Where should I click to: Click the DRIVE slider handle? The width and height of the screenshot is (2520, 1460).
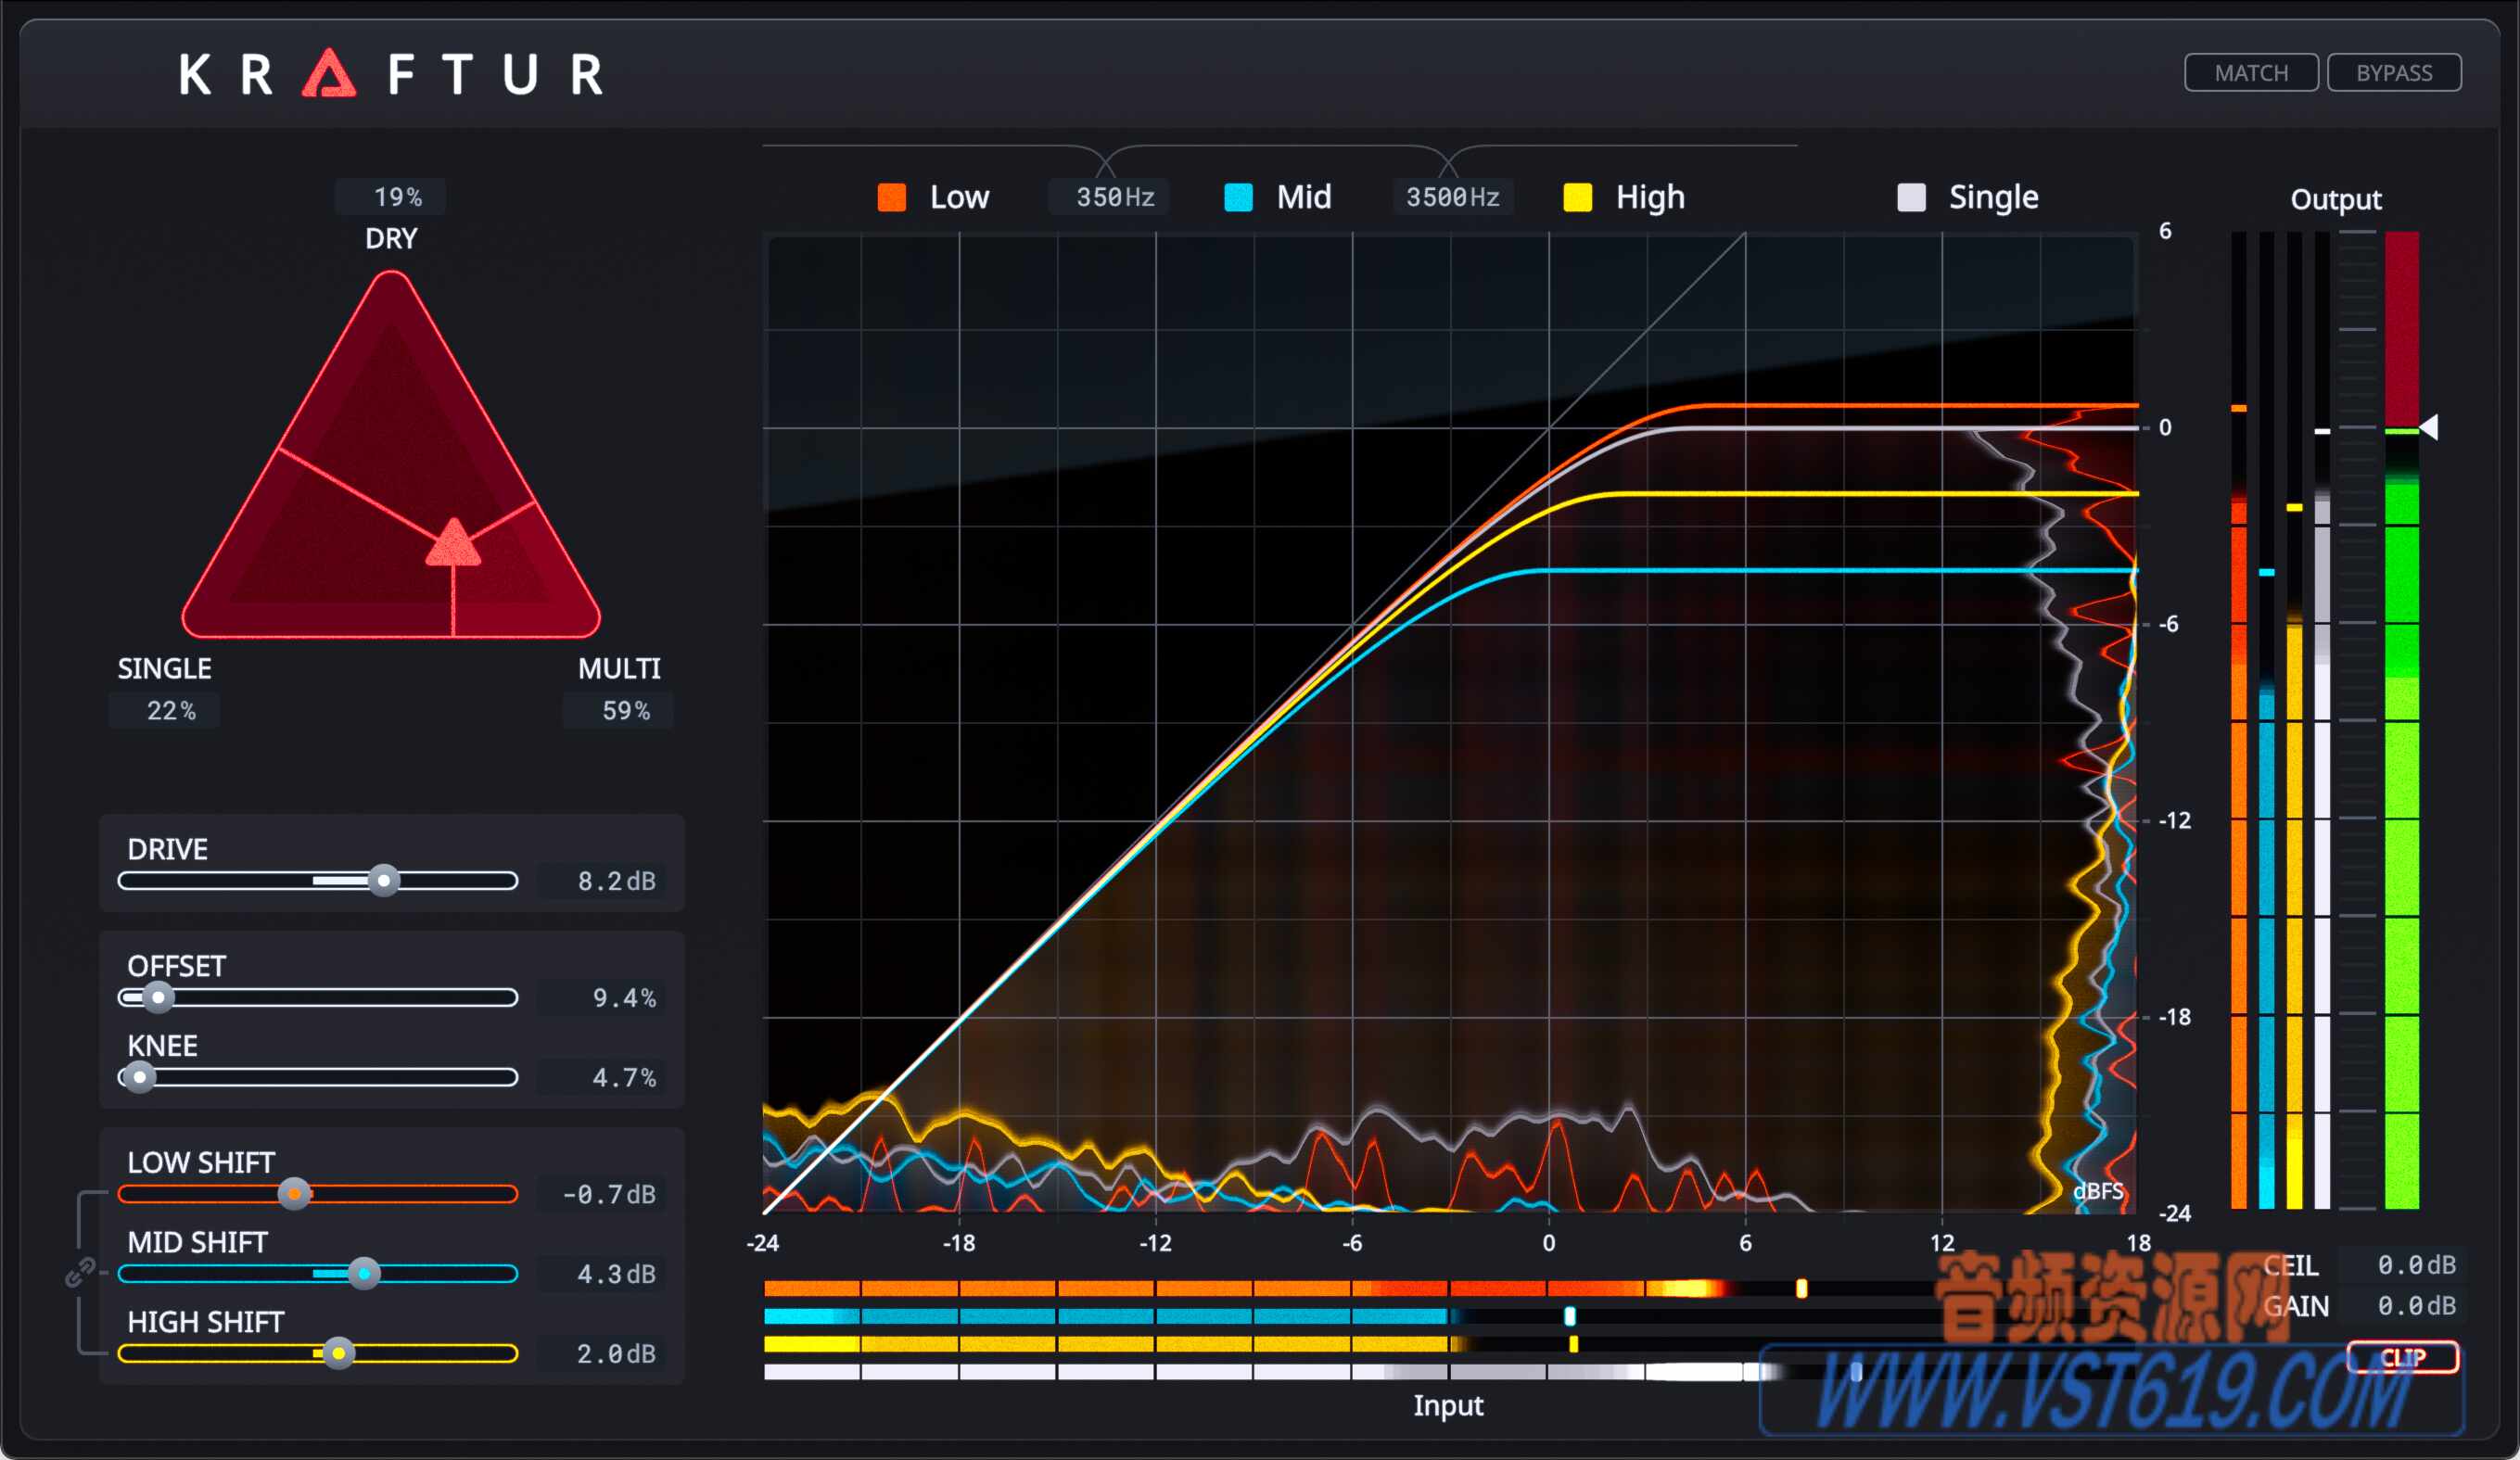click(382, 881)
